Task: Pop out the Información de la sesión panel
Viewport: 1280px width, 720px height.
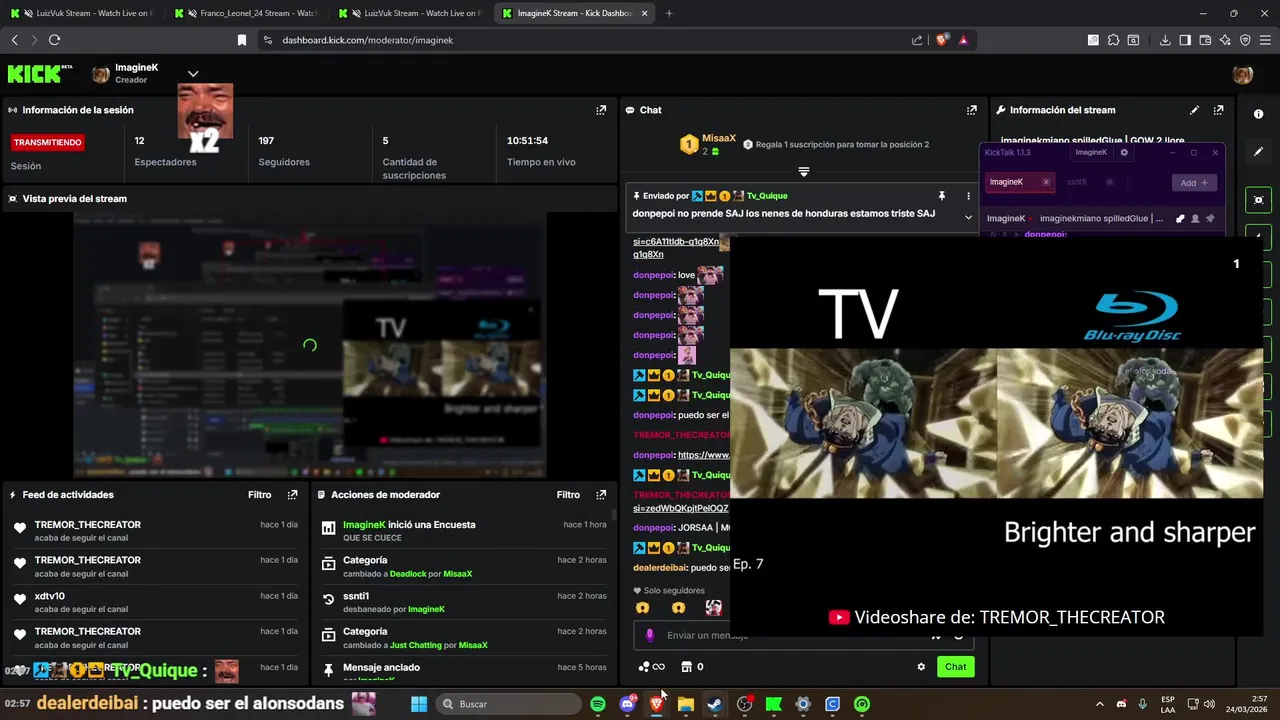Action: point(601,110)
